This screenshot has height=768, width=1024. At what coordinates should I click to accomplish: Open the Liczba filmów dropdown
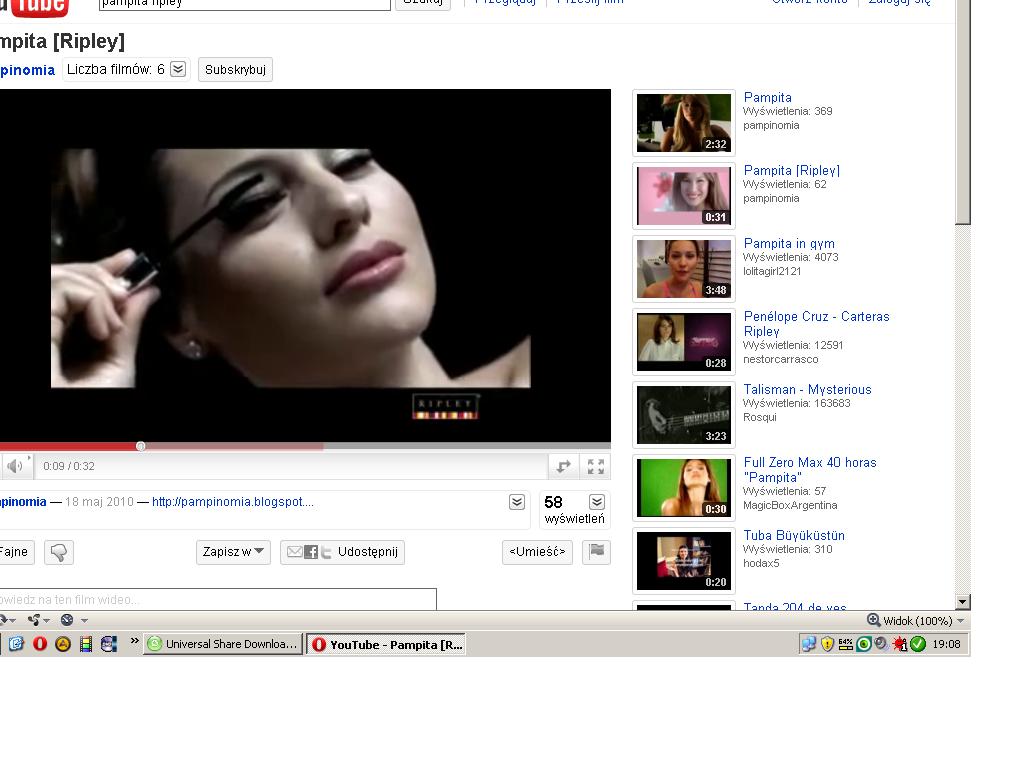coord(178,69)
